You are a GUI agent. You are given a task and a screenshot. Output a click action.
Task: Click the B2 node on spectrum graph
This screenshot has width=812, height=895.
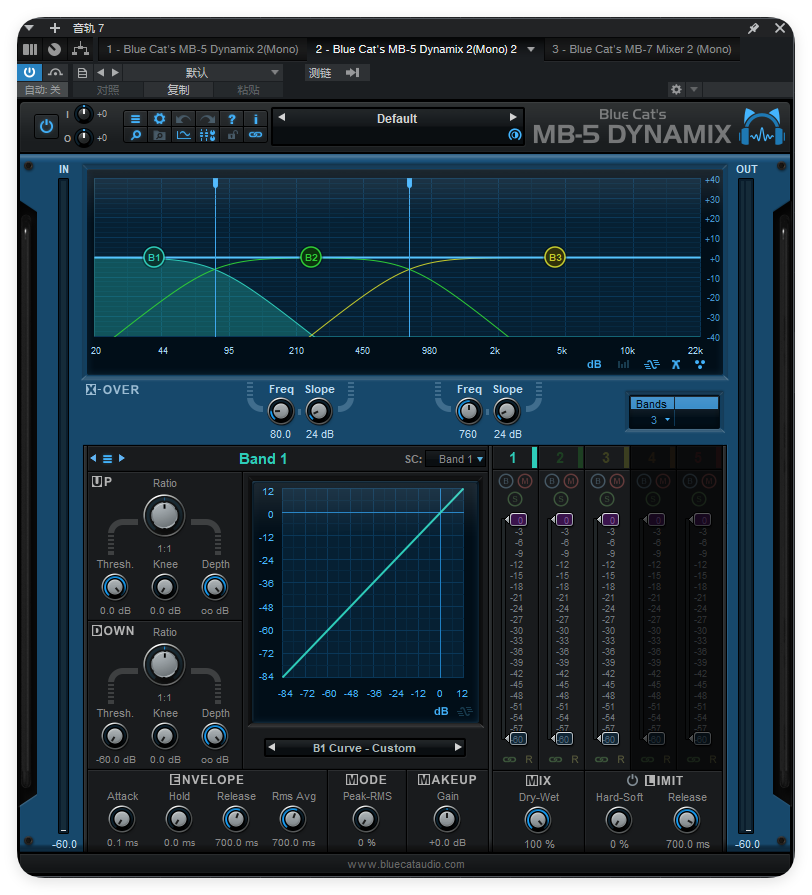pos(311,257)
